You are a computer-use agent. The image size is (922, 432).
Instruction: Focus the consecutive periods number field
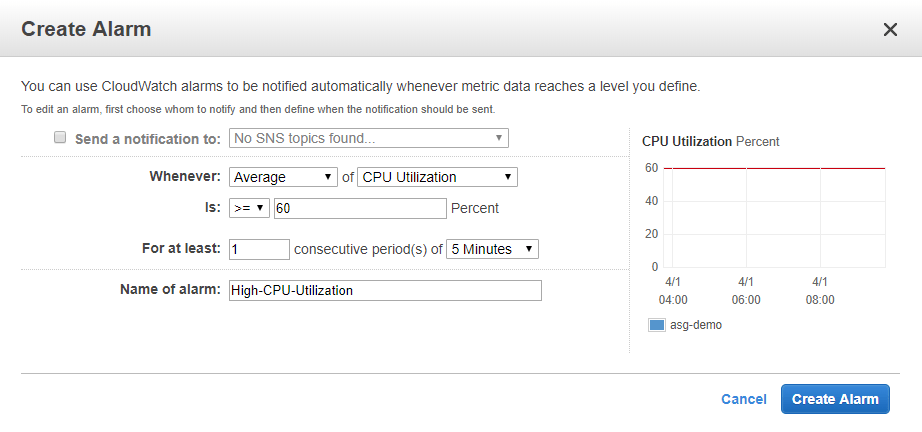[259, 249]
